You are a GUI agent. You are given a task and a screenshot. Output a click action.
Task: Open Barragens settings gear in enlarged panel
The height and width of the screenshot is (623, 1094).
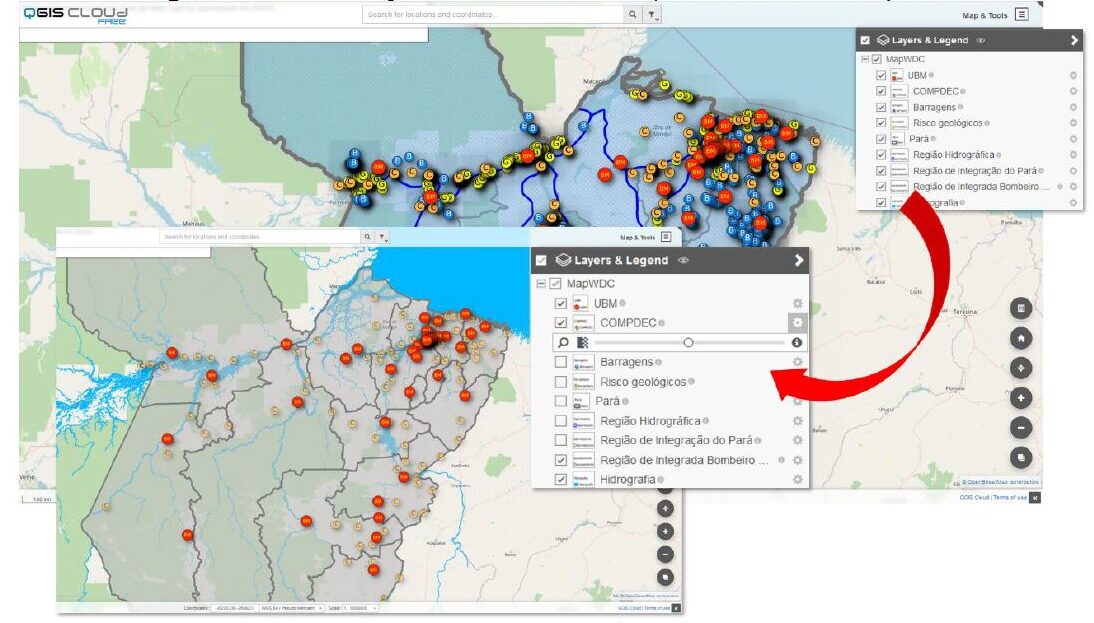point(797,362)
